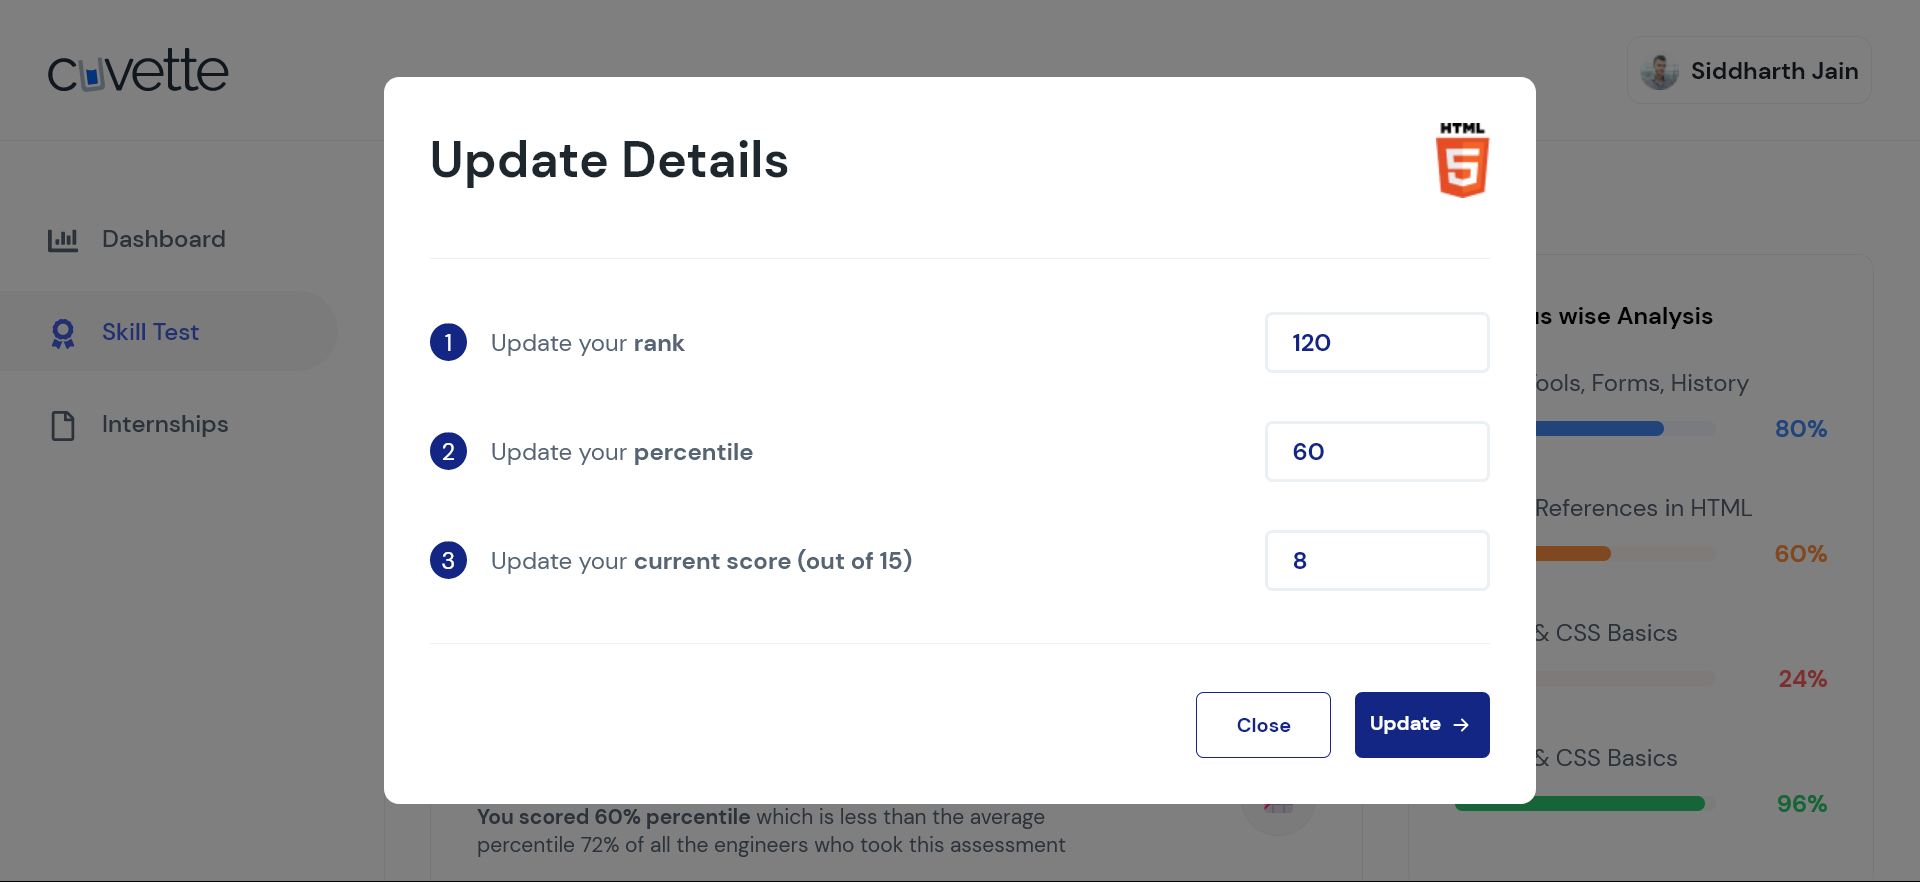Select the Dashboard icon in the sidebar
Viewport: 1920px width, 882px height.
pyautogui.click(x=62, y=239)
